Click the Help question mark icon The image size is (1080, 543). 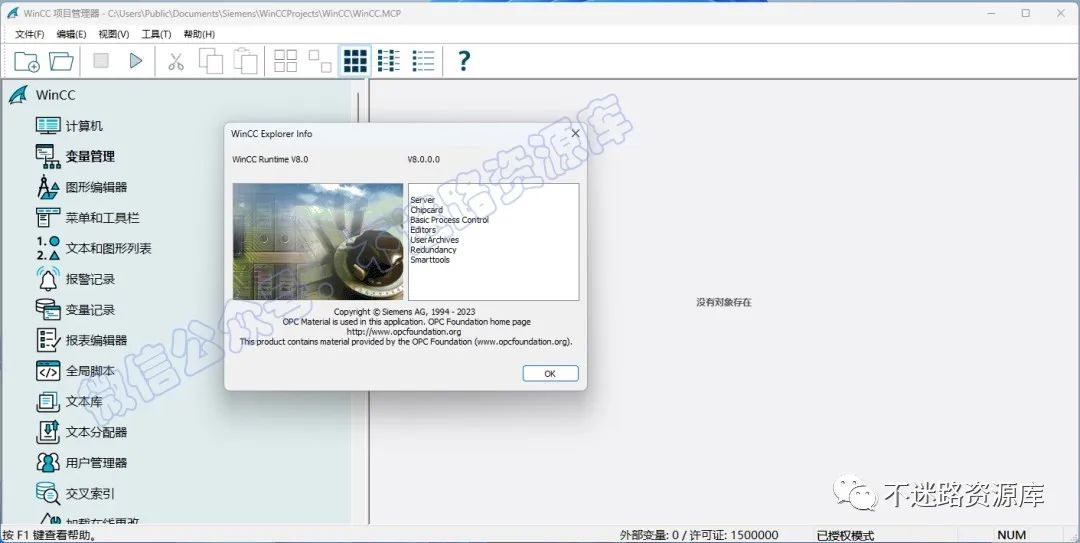(x=464, y=61)
